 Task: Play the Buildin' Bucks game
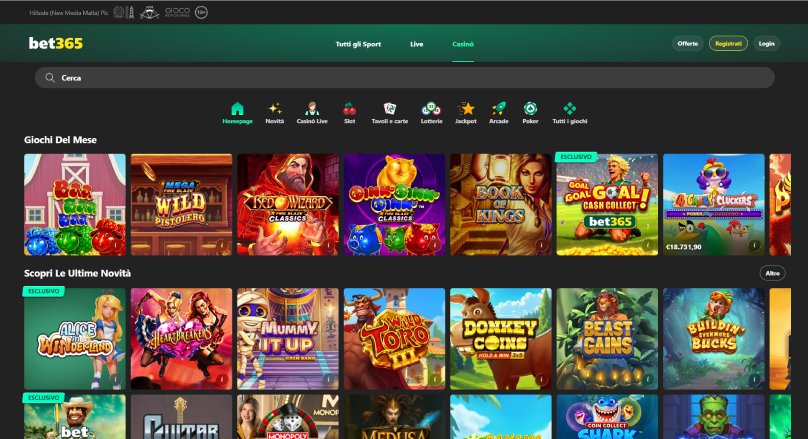pos(714,339)
